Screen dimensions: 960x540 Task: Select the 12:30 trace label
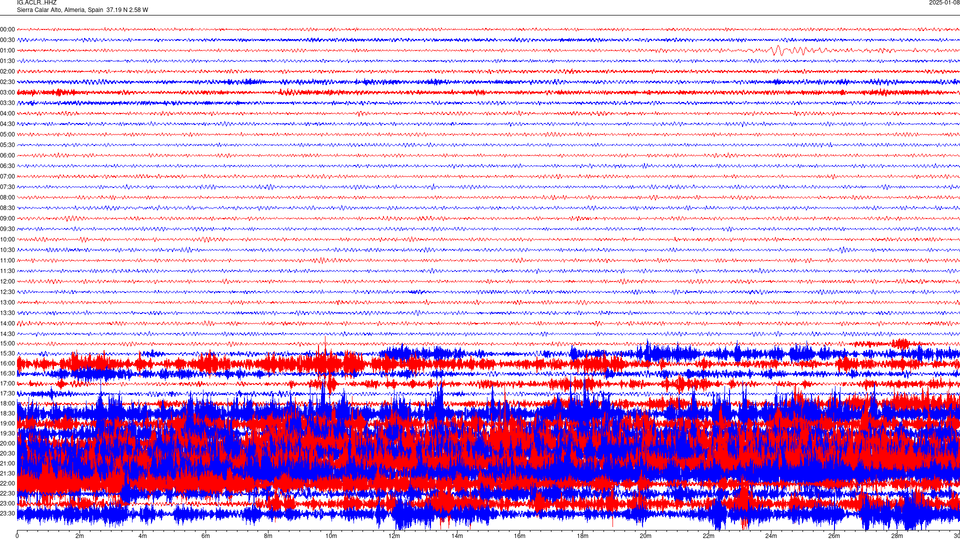click(7, 292)
